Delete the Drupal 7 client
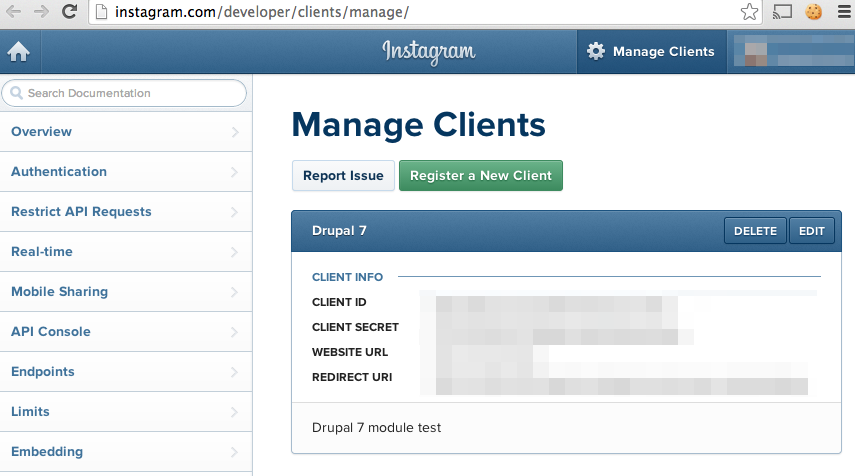Screen dimensions: 855x476 pos(755,231)
